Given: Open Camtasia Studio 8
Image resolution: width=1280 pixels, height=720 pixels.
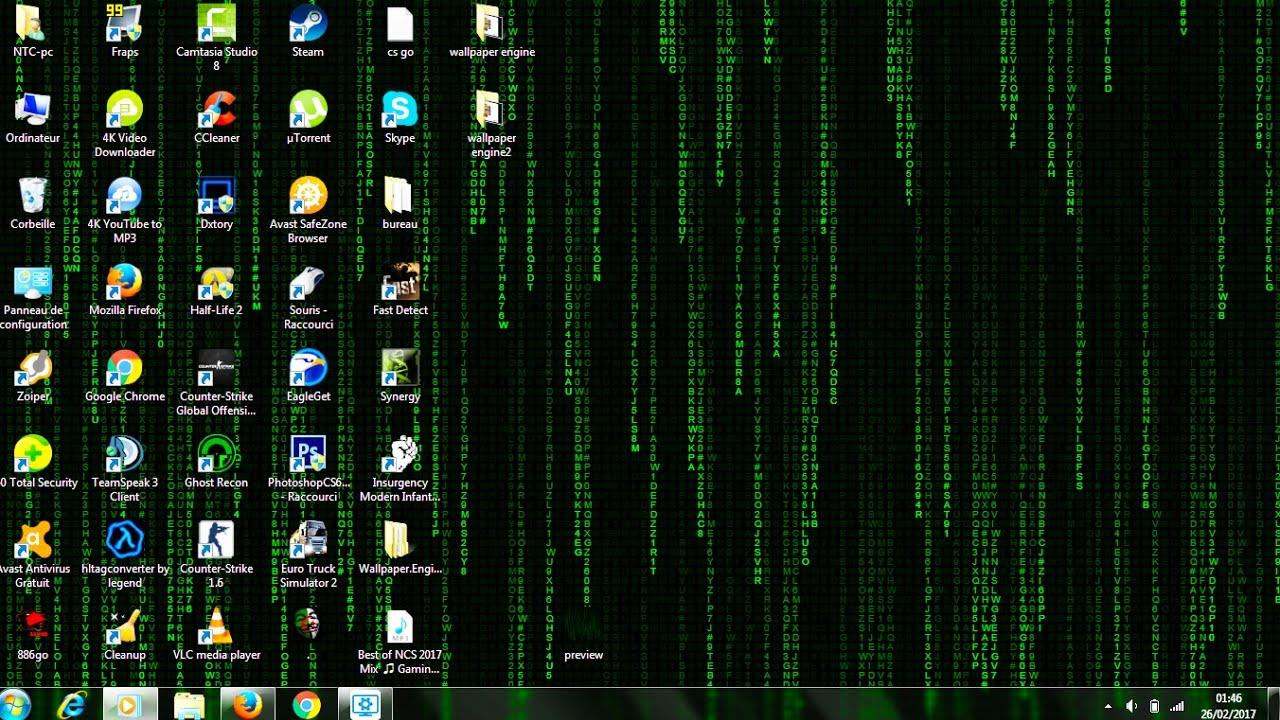Looking at the screenshot, I should 216,22.
